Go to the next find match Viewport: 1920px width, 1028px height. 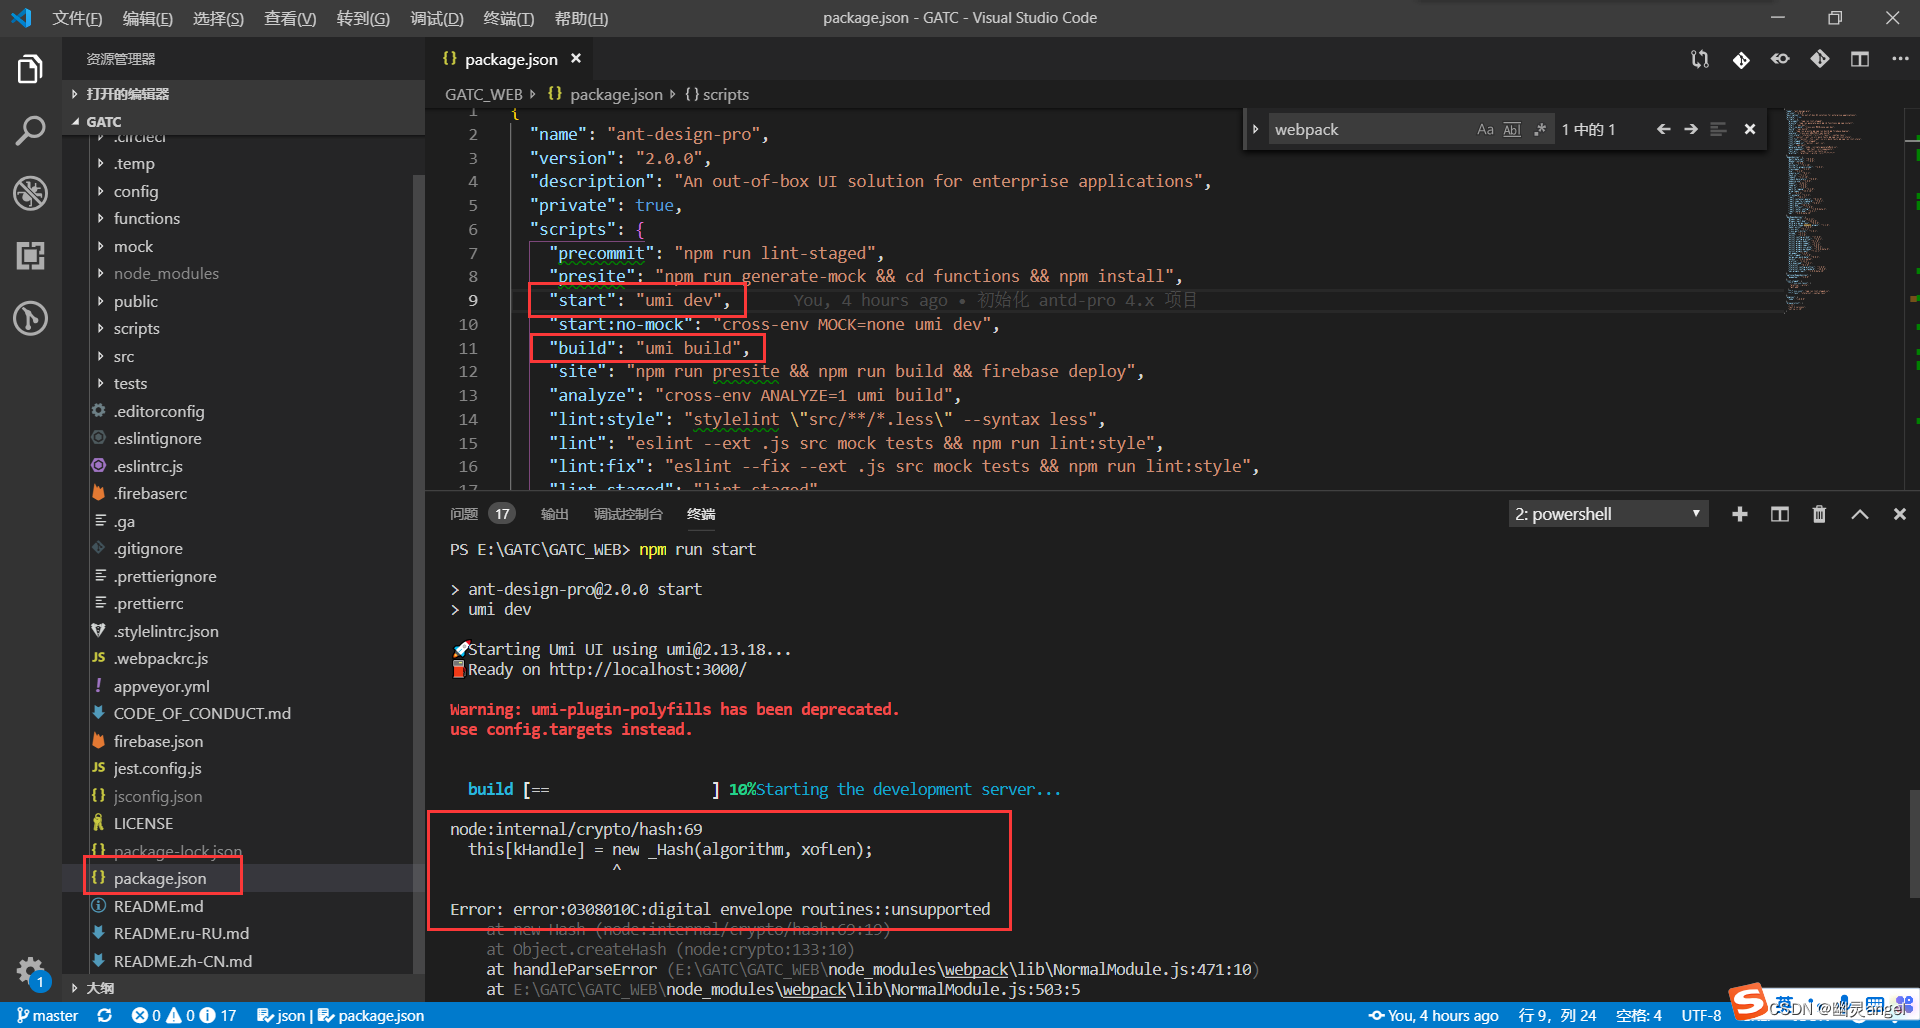pyautogui.click(x=1690, y=129)
